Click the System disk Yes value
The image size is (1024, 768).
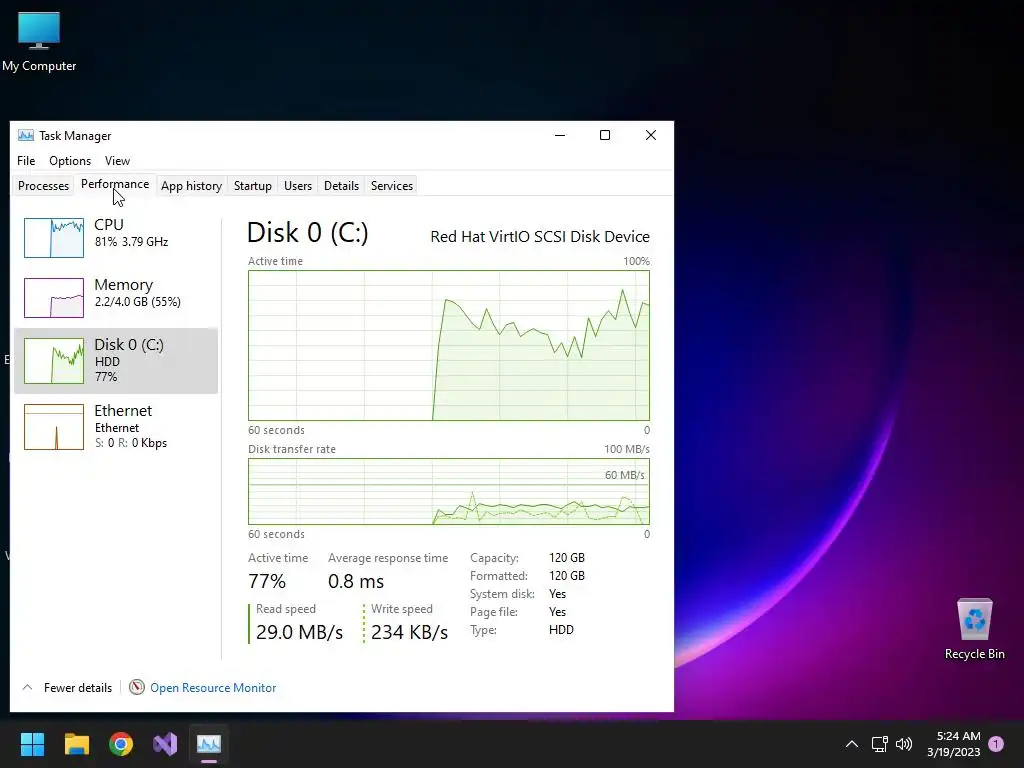(558, 594)
